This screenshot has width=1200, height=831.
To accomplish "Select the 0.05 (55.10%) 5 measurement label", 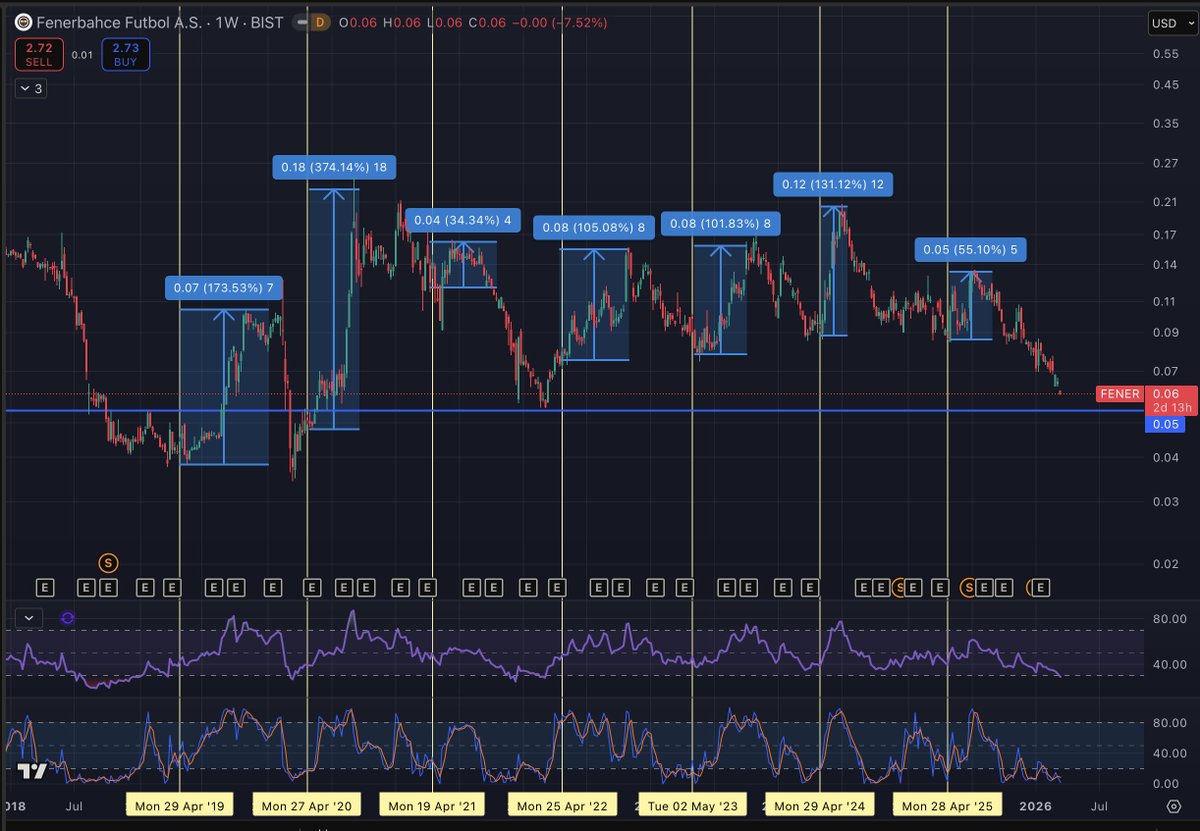I will tap(972, 250).
